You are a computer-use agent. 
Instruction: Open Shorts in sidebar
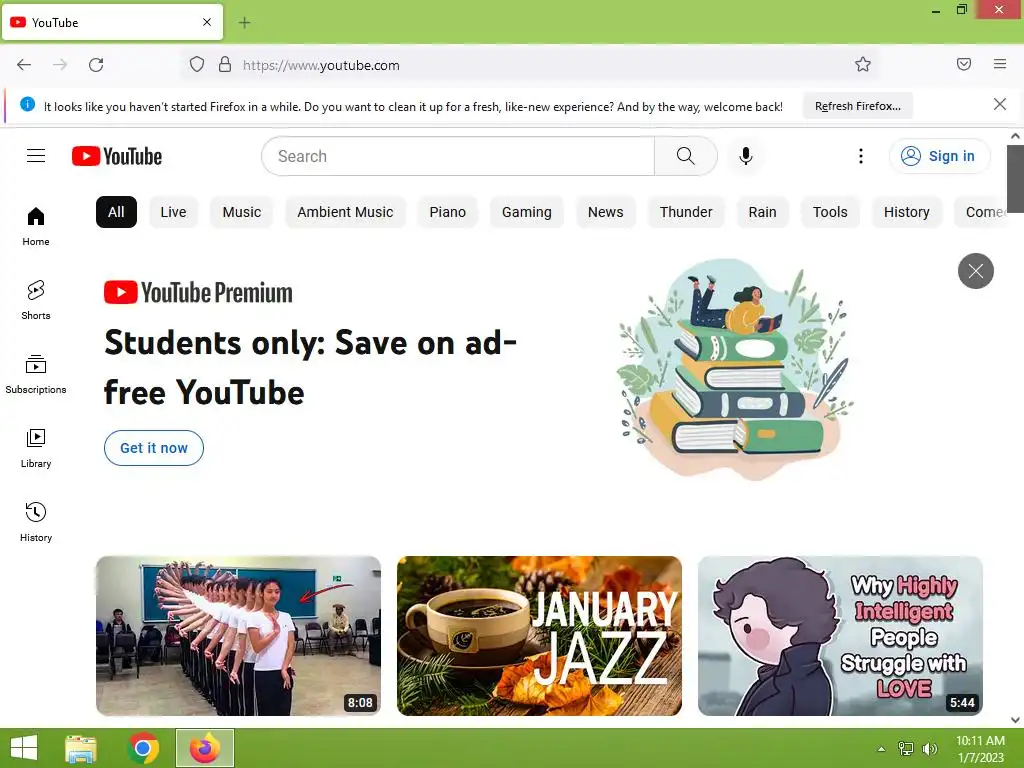(36, 300)
